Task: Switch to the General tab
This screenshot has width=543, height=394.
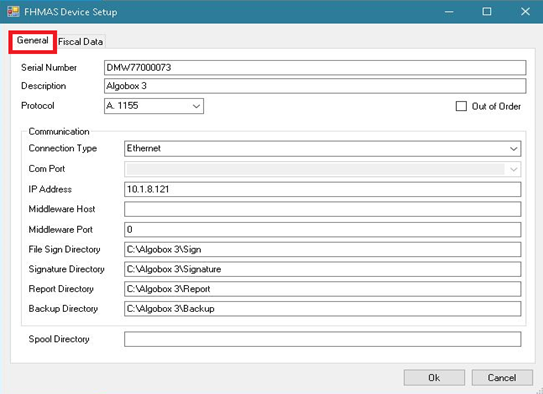Action: tap(33, 41)
